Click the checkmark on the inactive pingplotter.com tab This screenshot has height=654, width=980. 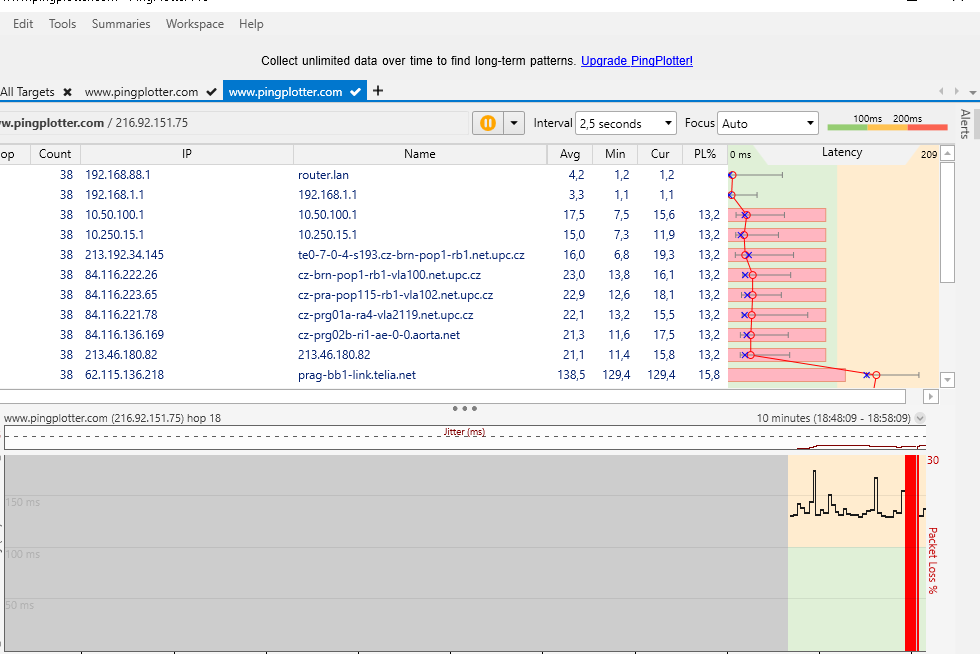click(x=211, y=92)
